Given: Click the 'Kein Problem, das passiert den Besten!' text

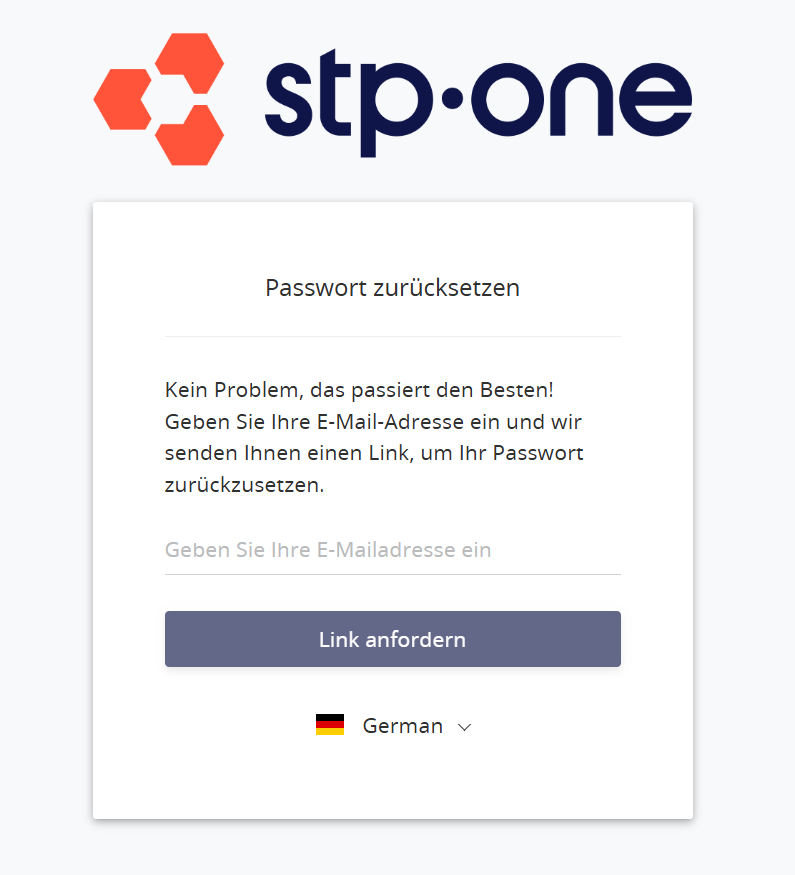Looking at the screenshot, I should tap(359, 390).
